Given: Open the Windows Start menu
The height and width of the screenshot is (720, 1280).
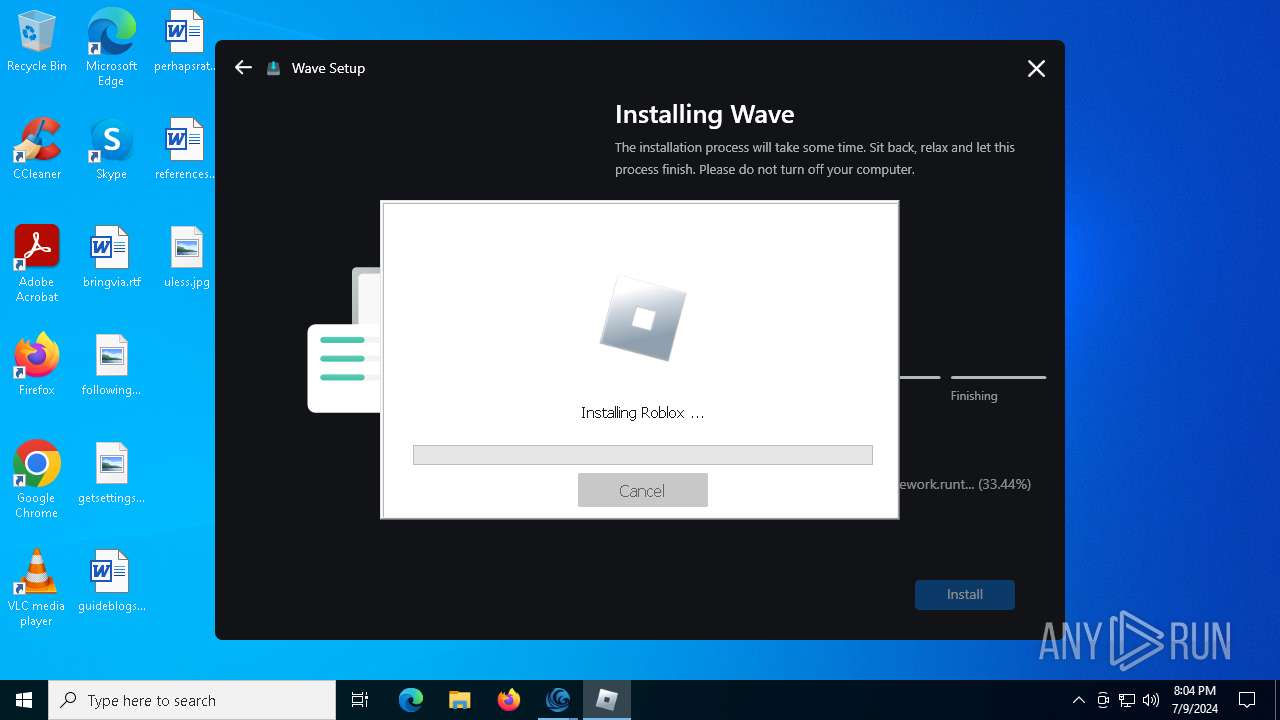Looking at the screenshot, I should click(x=24, y=700).
